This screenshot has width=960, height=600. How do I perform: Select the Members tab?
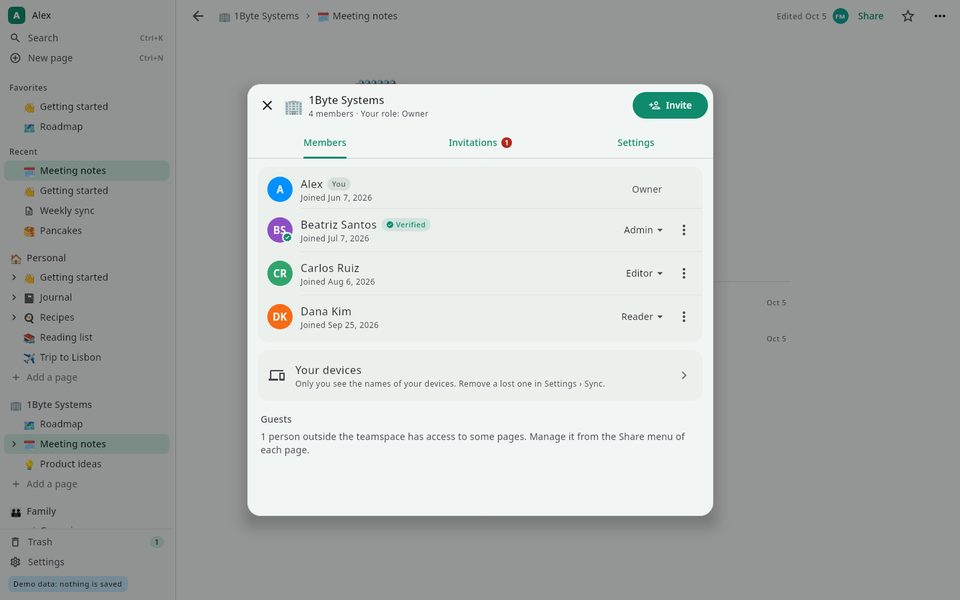click(324, 143)
